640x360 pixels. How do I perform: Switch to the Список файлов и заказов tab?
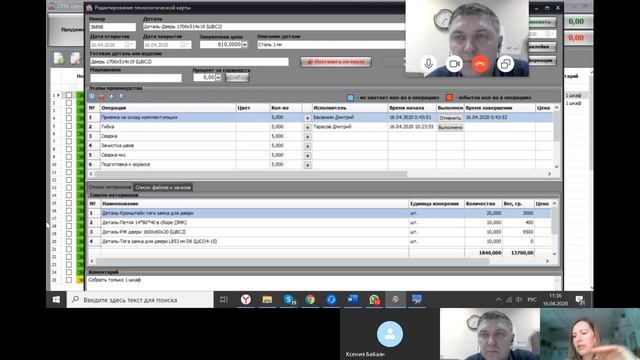point(163,187)
